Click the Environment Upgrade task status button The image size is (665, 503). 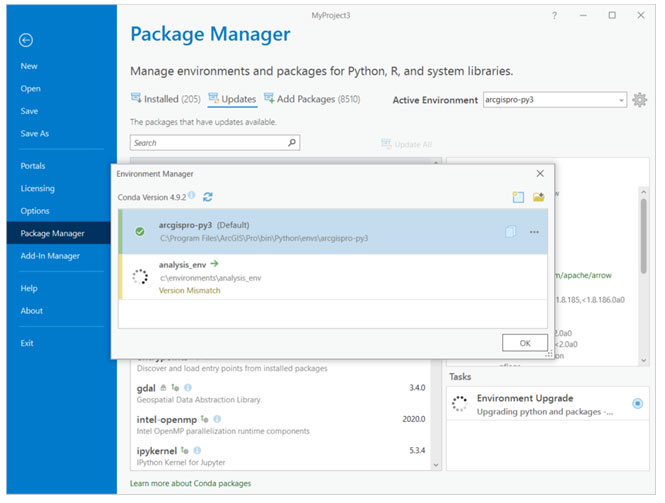pyautogui.click(x=637, y=404)
